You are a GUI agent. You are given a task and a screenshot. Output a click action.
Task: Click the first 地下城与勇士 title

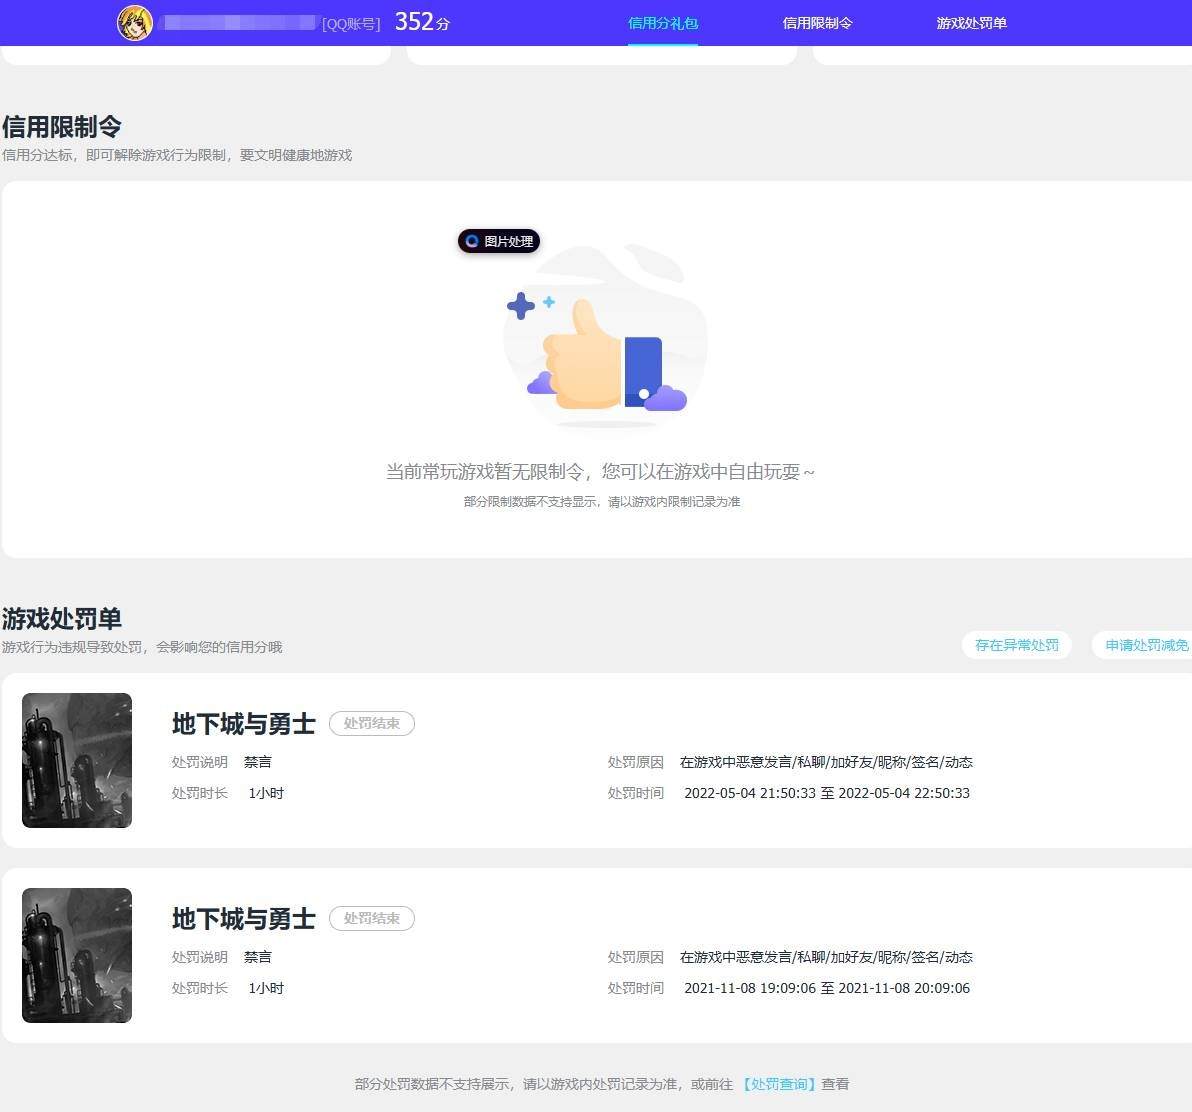pos(243,724)
